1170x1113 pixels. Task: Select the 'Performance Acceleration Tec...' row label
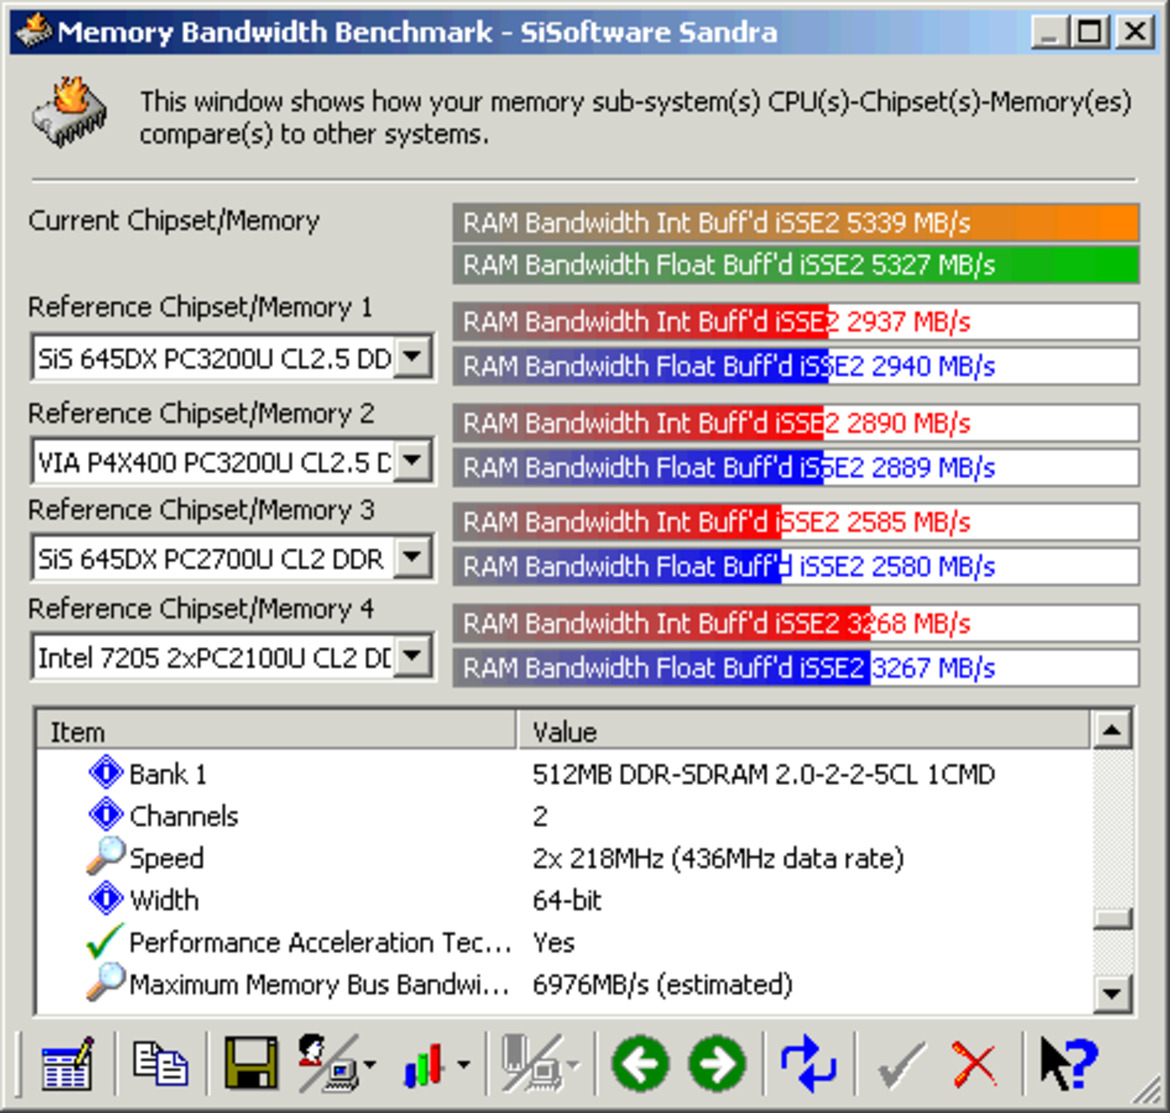319,942
